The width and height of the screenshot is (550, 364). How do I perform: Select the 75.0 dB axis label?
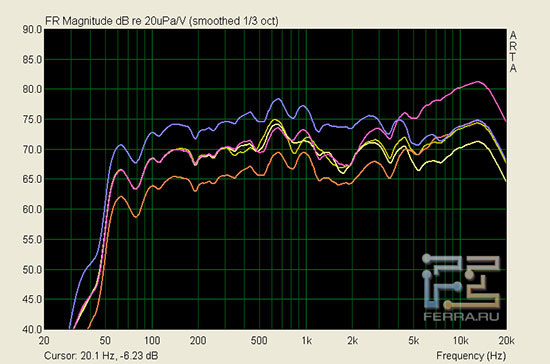(x=32, y=120)
